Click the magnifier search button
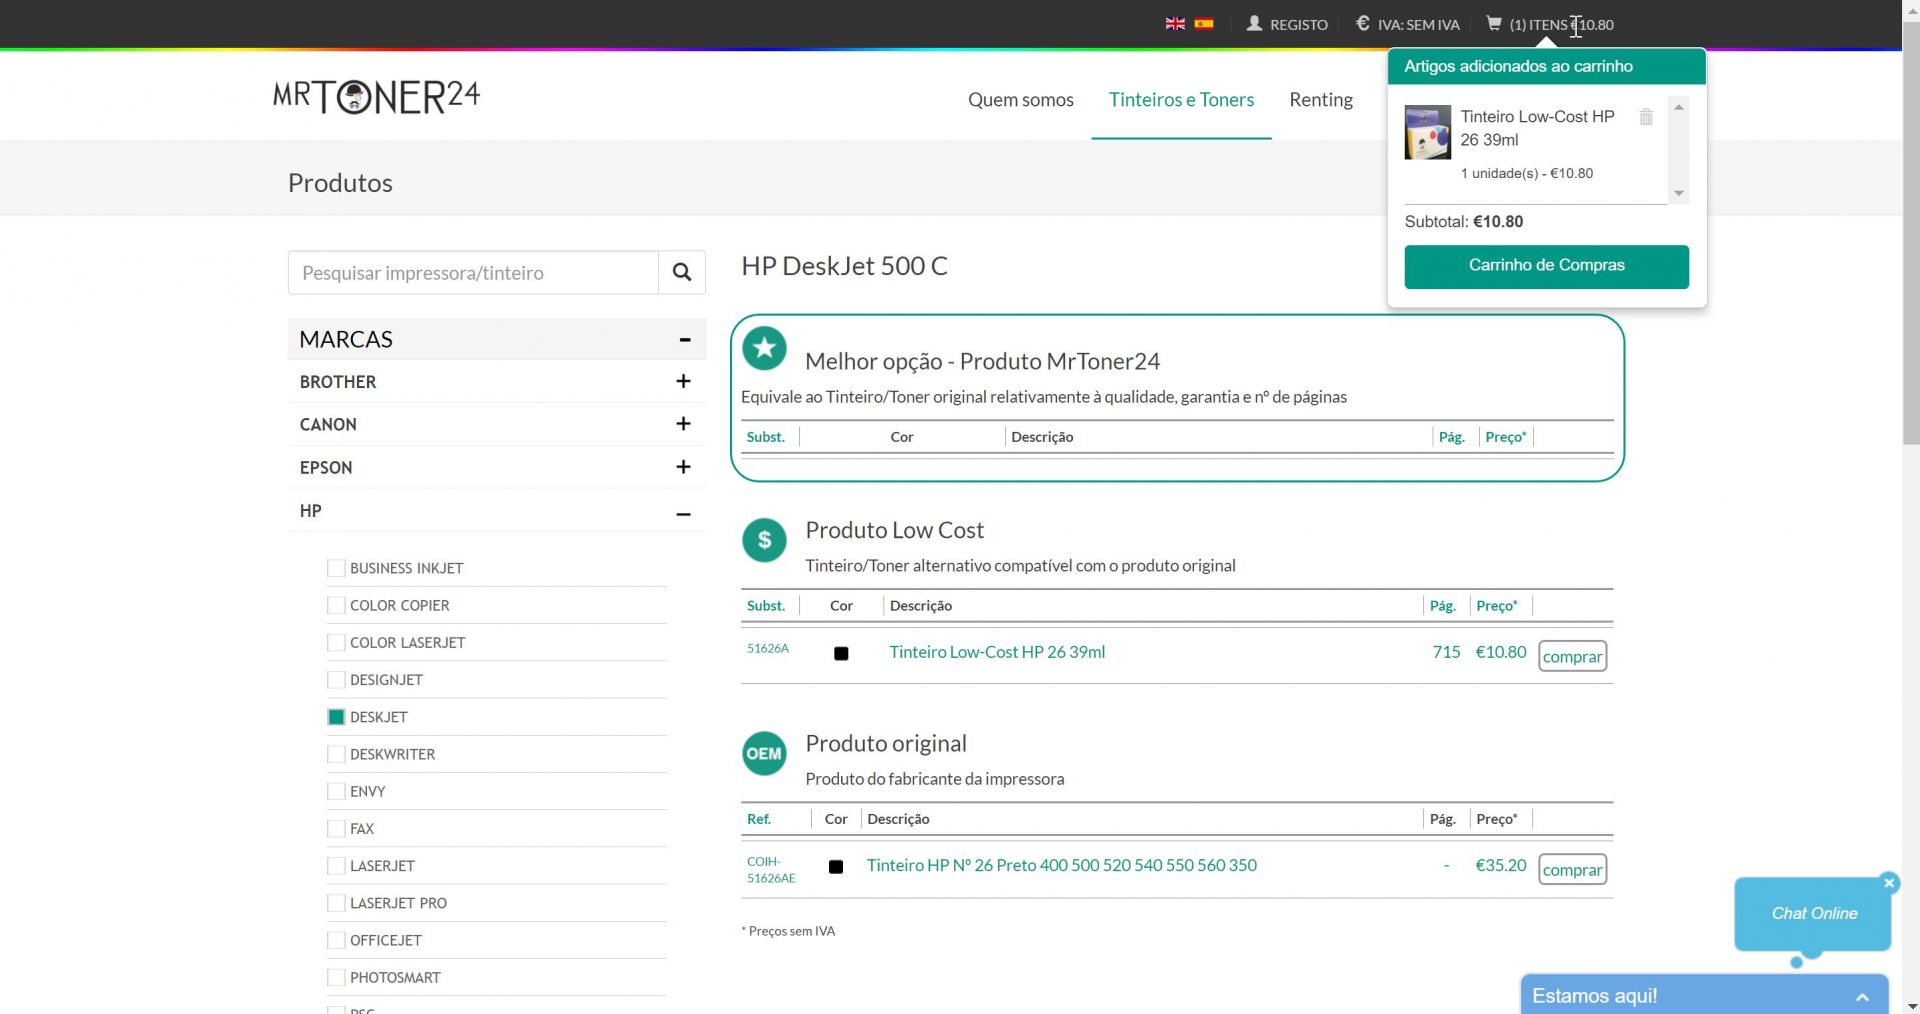 (682, 272)
